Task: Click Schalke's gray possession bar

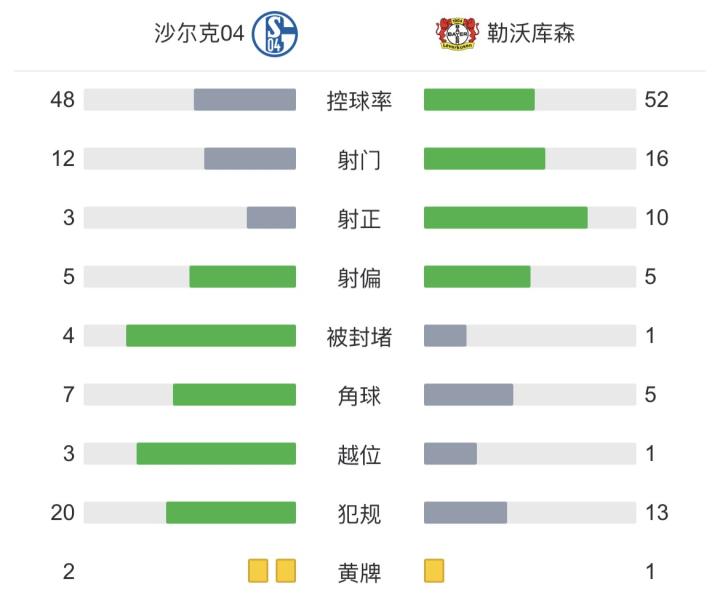Action: 245,100
